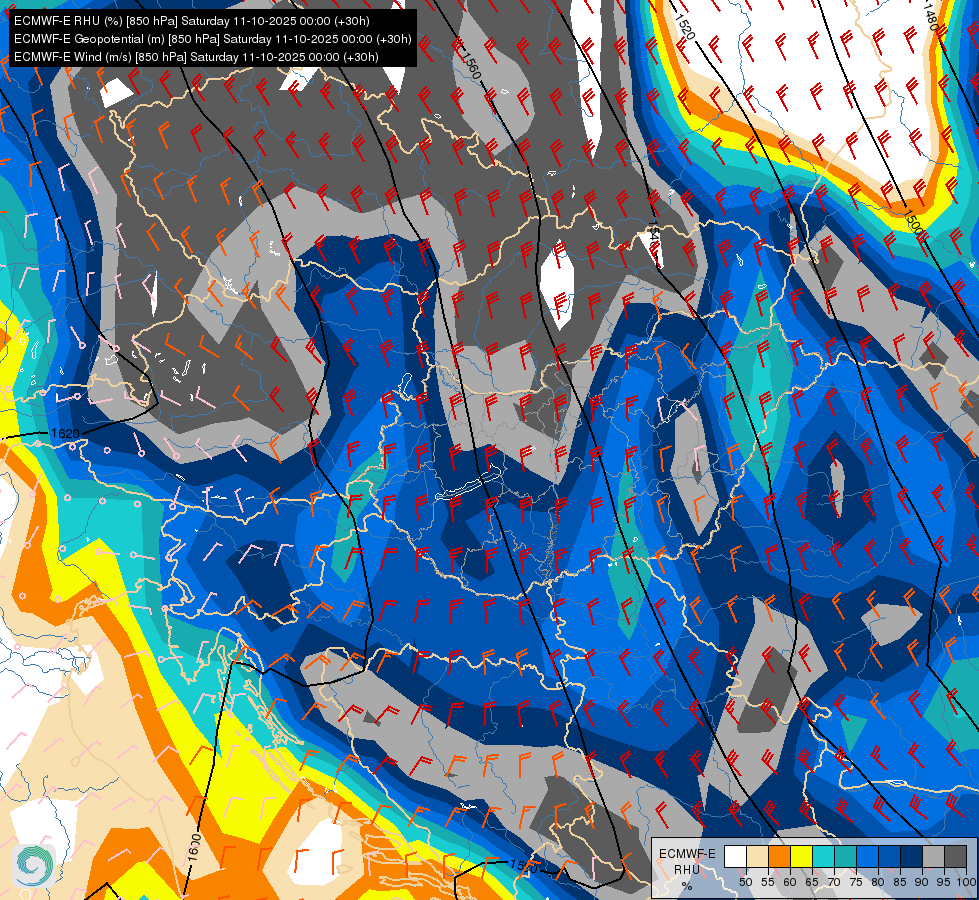
Task: Click the beige 50–55% legend swatch
Action: (757, 856)
